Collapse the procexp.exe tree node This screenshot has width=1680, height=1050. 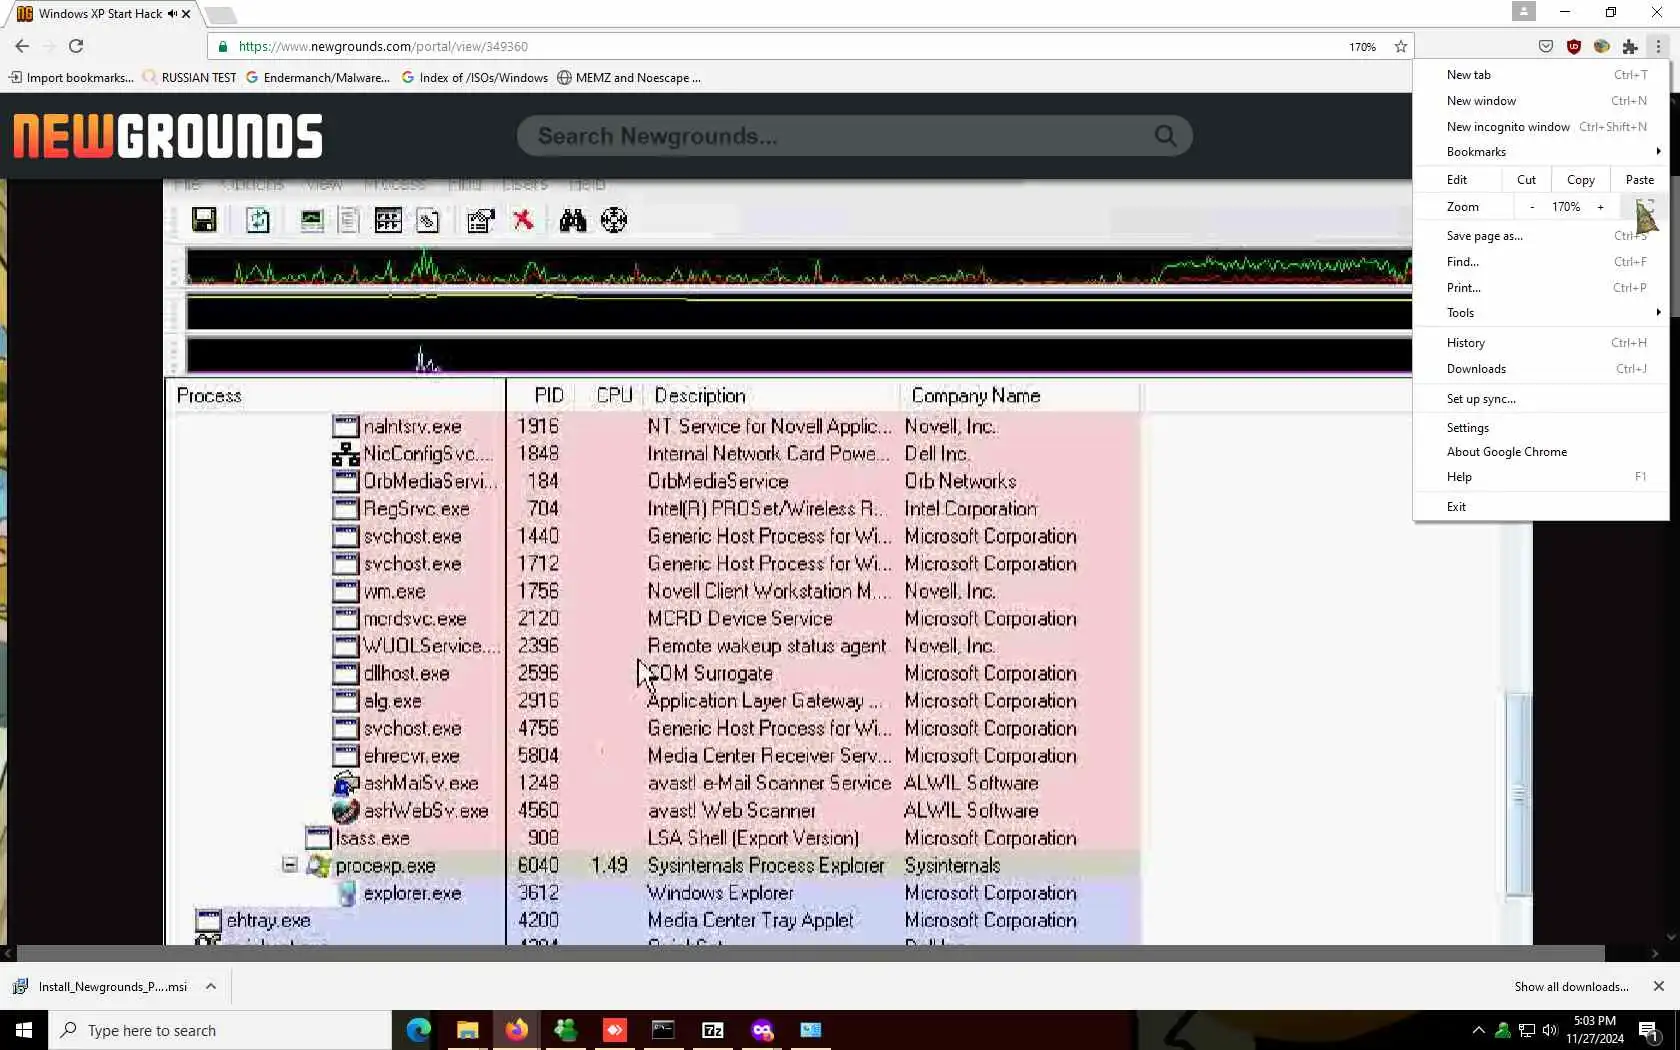click(x=290, y=865)
